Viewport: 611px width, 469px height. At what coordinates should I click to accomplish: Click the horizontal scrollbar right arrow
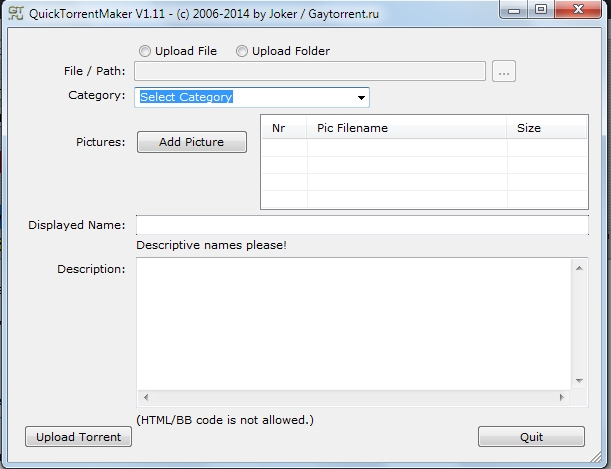[x=563, y=397]
